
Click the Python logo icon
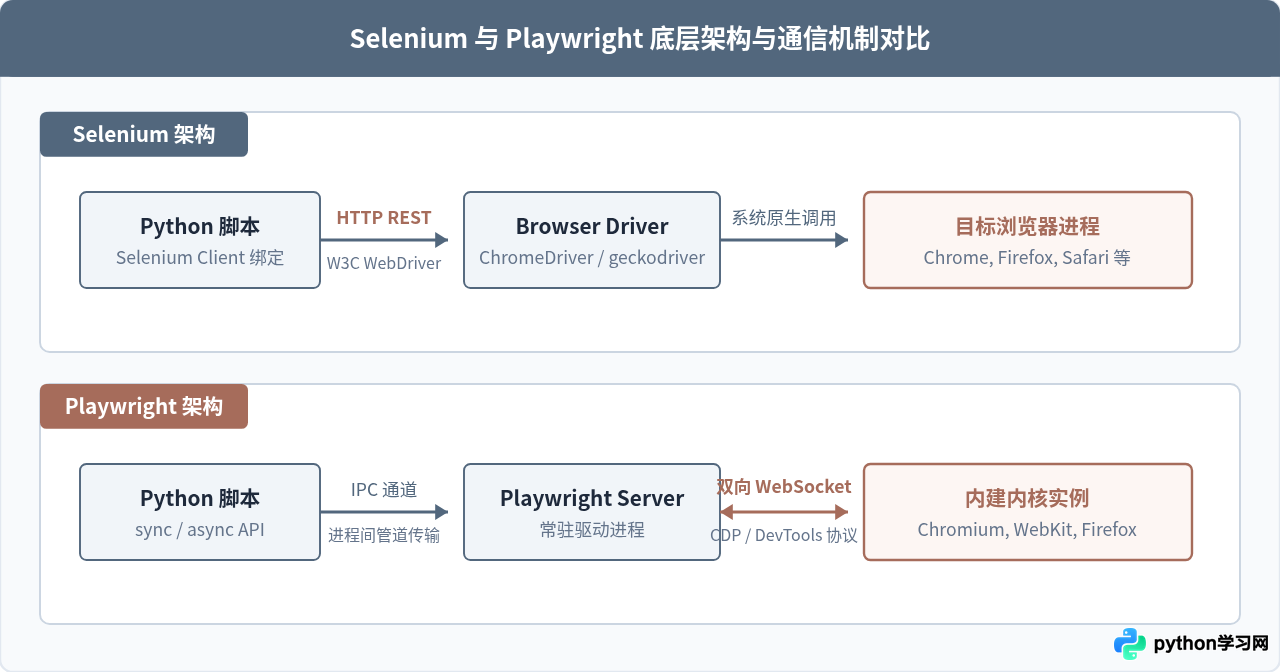[x=1130, y=644]
